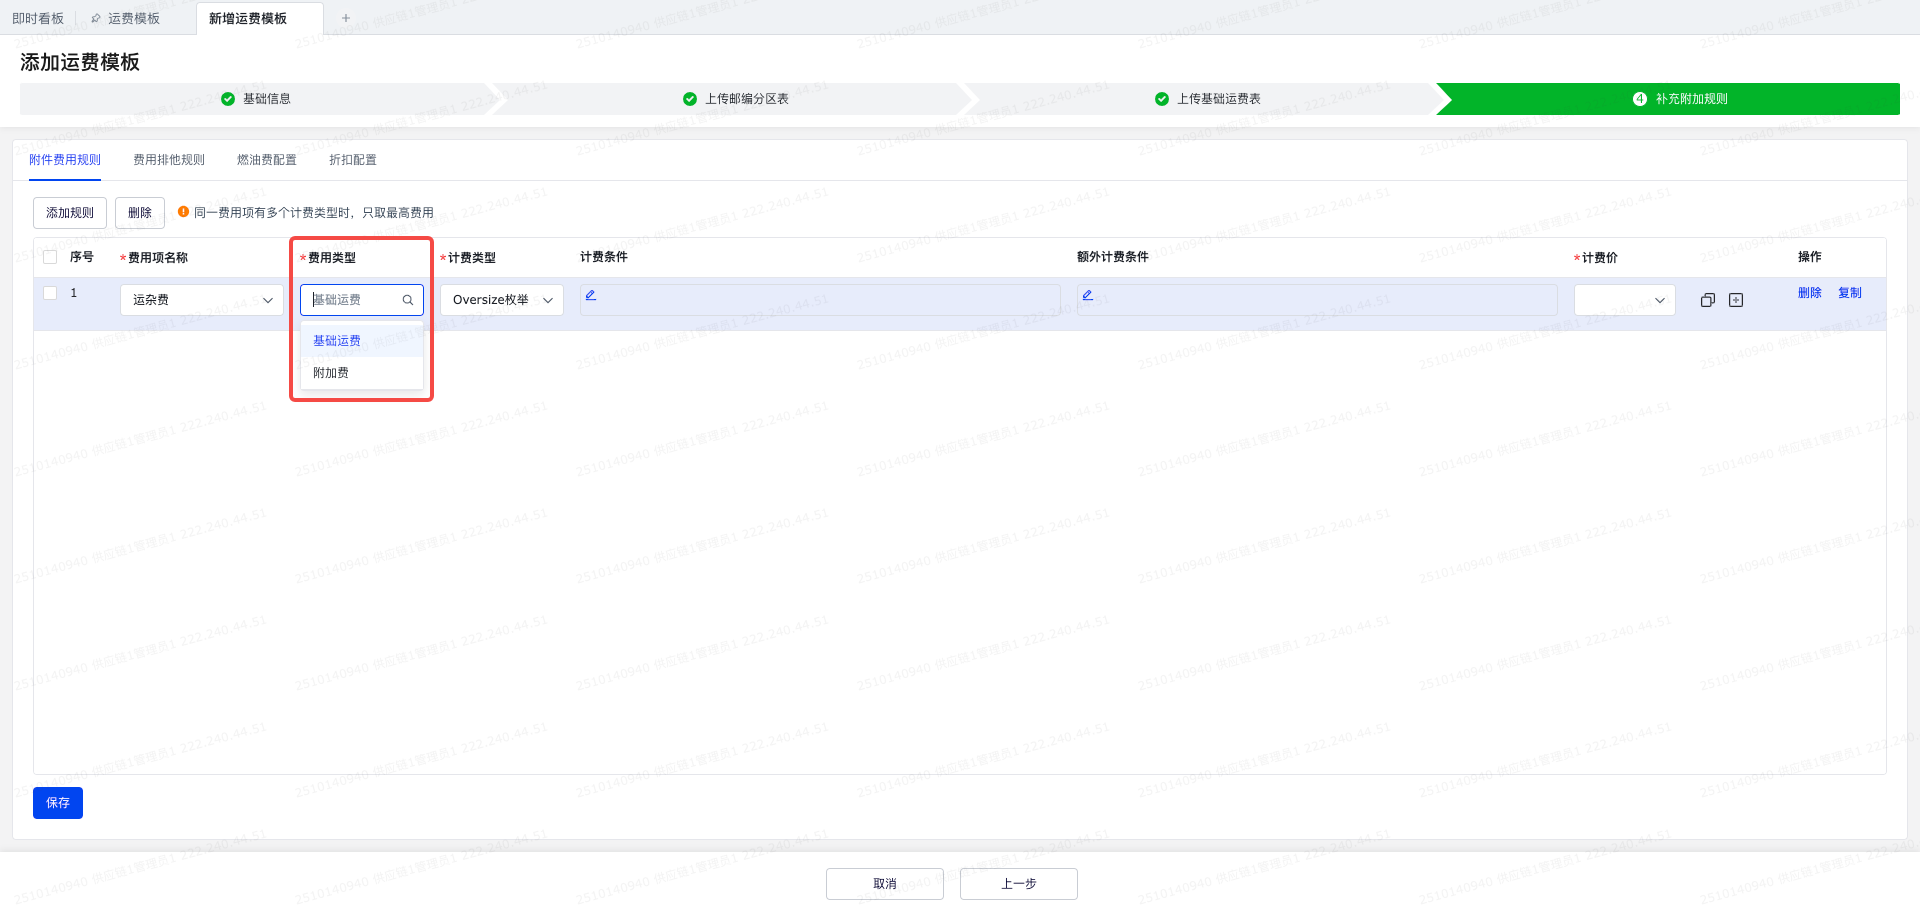1920x916 pixels.
Task: Click the search magnifier in 费用类型 field
Action: pyautogui.click(x=408, y=300)
